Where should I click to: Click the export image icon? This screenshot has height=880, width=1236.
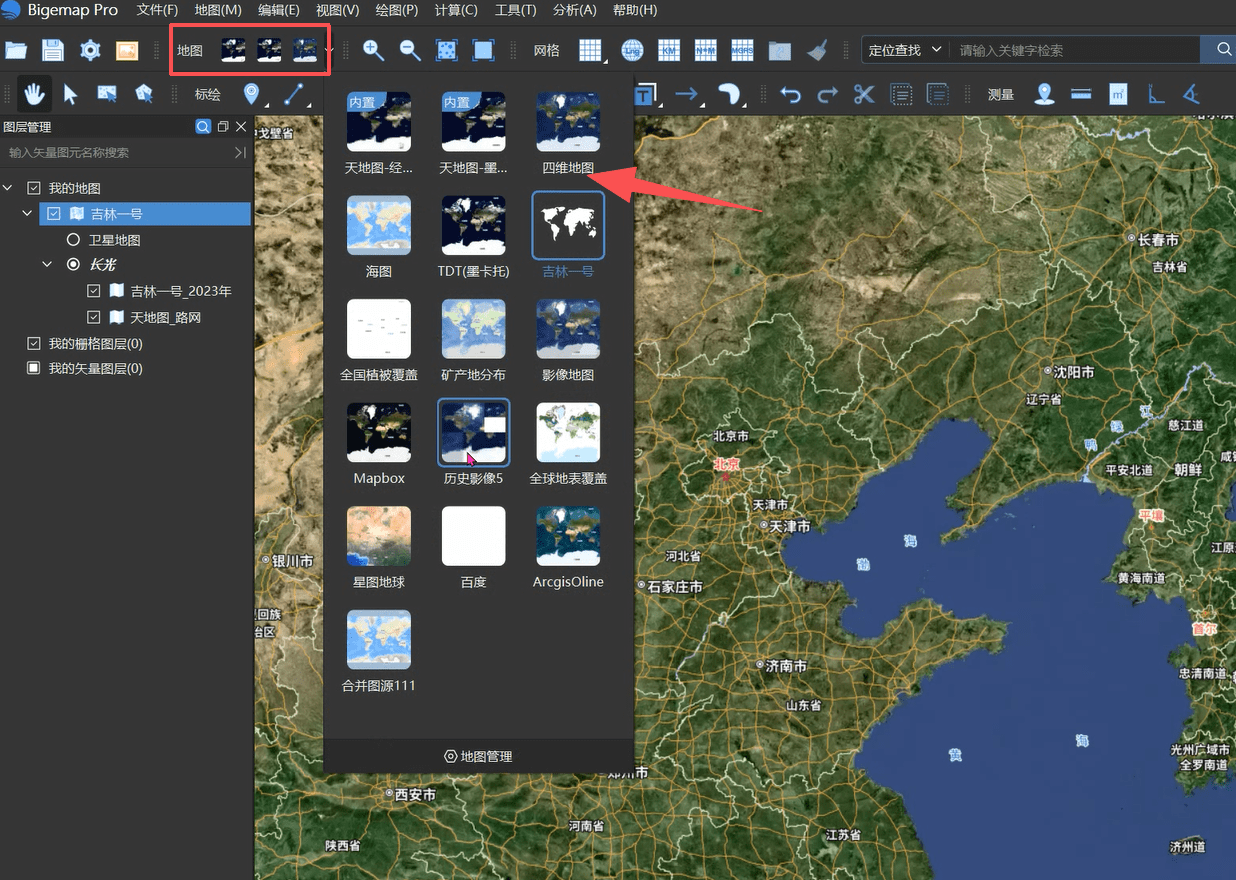point(127,50)
